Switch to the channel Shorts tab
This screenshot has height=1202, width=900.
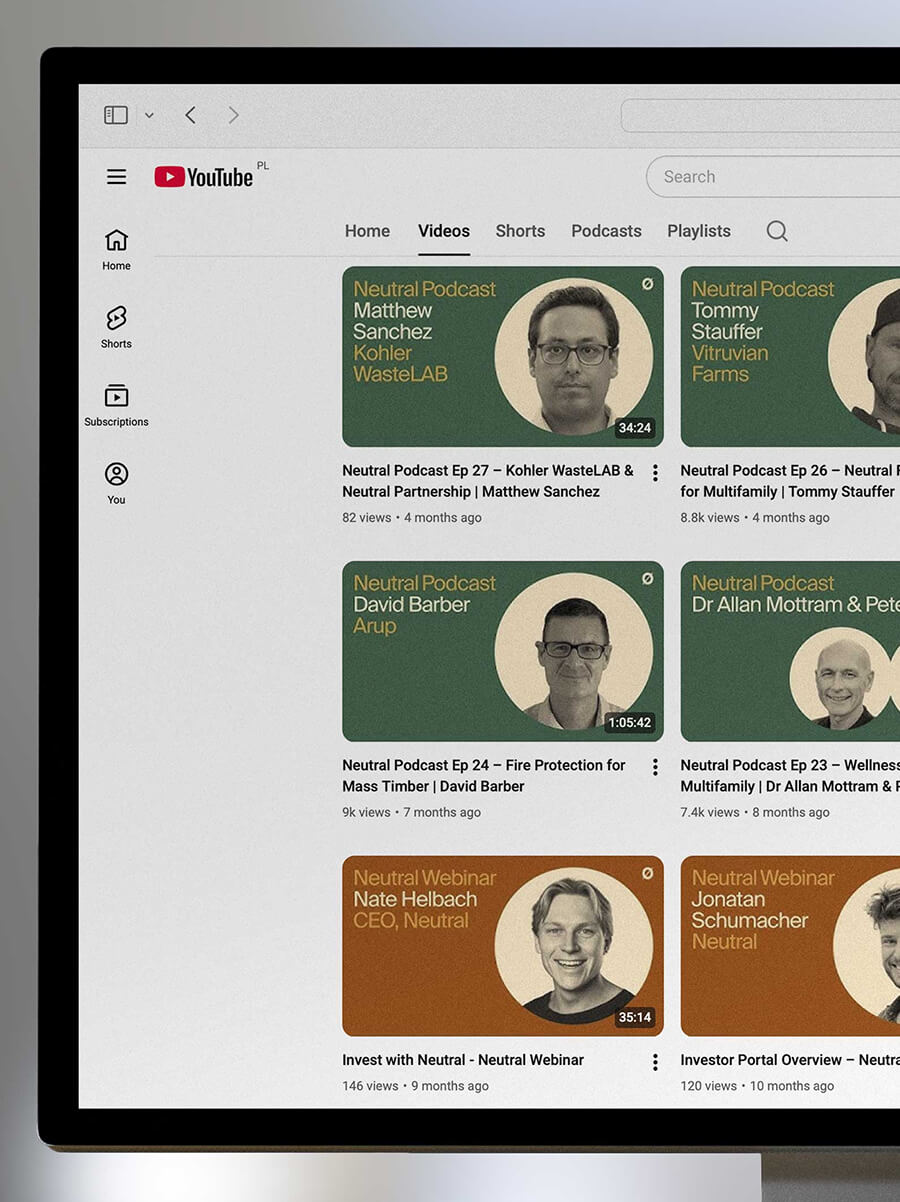[x=520, y=231]
